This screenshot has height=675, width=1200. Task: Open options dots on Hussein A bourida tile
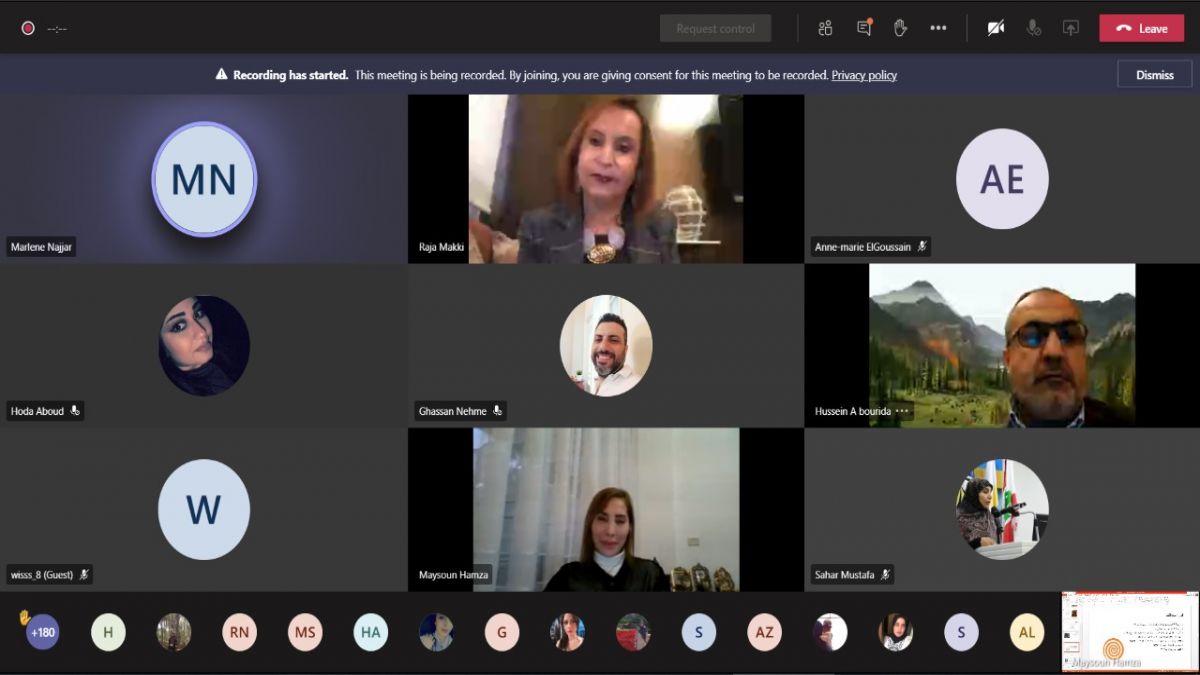[x=902, y=411]
